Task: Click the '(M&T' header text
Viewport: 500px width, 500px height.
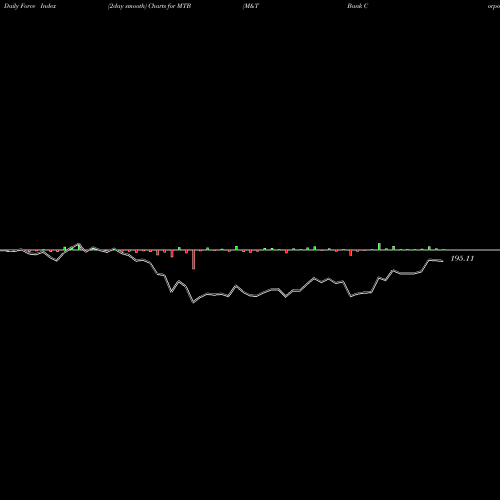Action: (251, 6)
